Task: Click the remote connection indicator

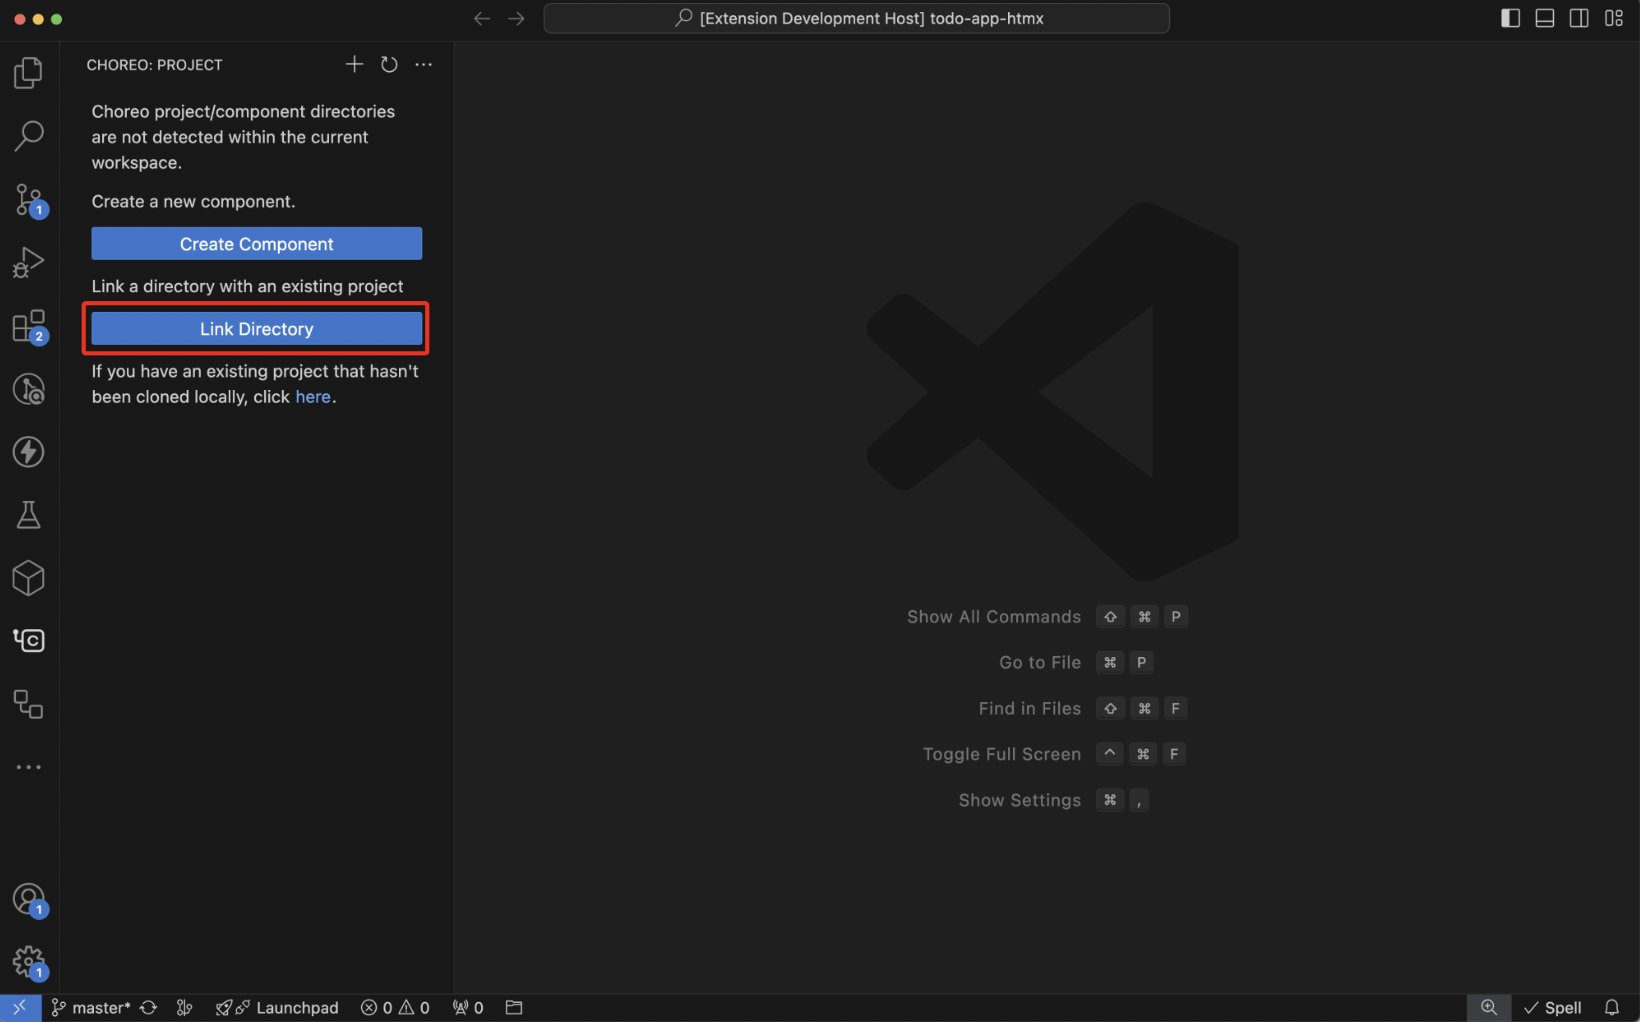Action: click(x=20, y=1008)
